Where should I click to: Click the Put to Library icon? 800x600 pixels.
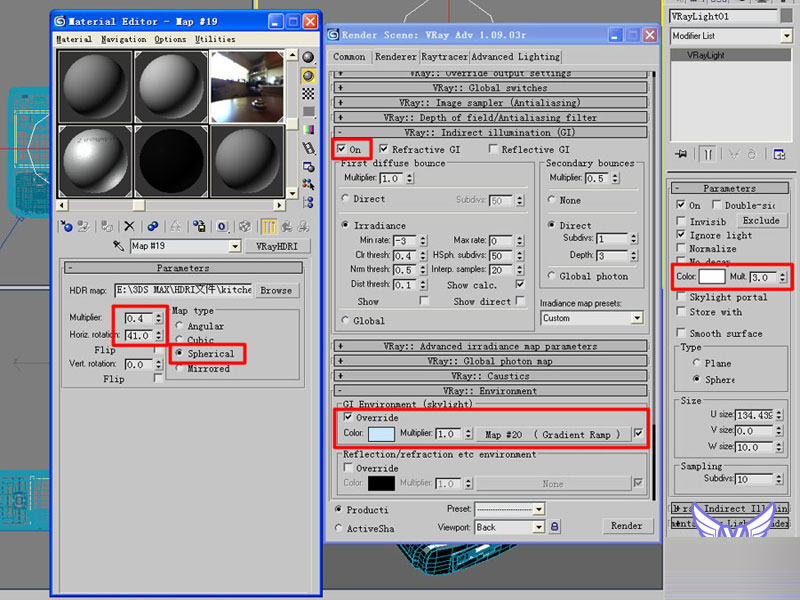176,226
